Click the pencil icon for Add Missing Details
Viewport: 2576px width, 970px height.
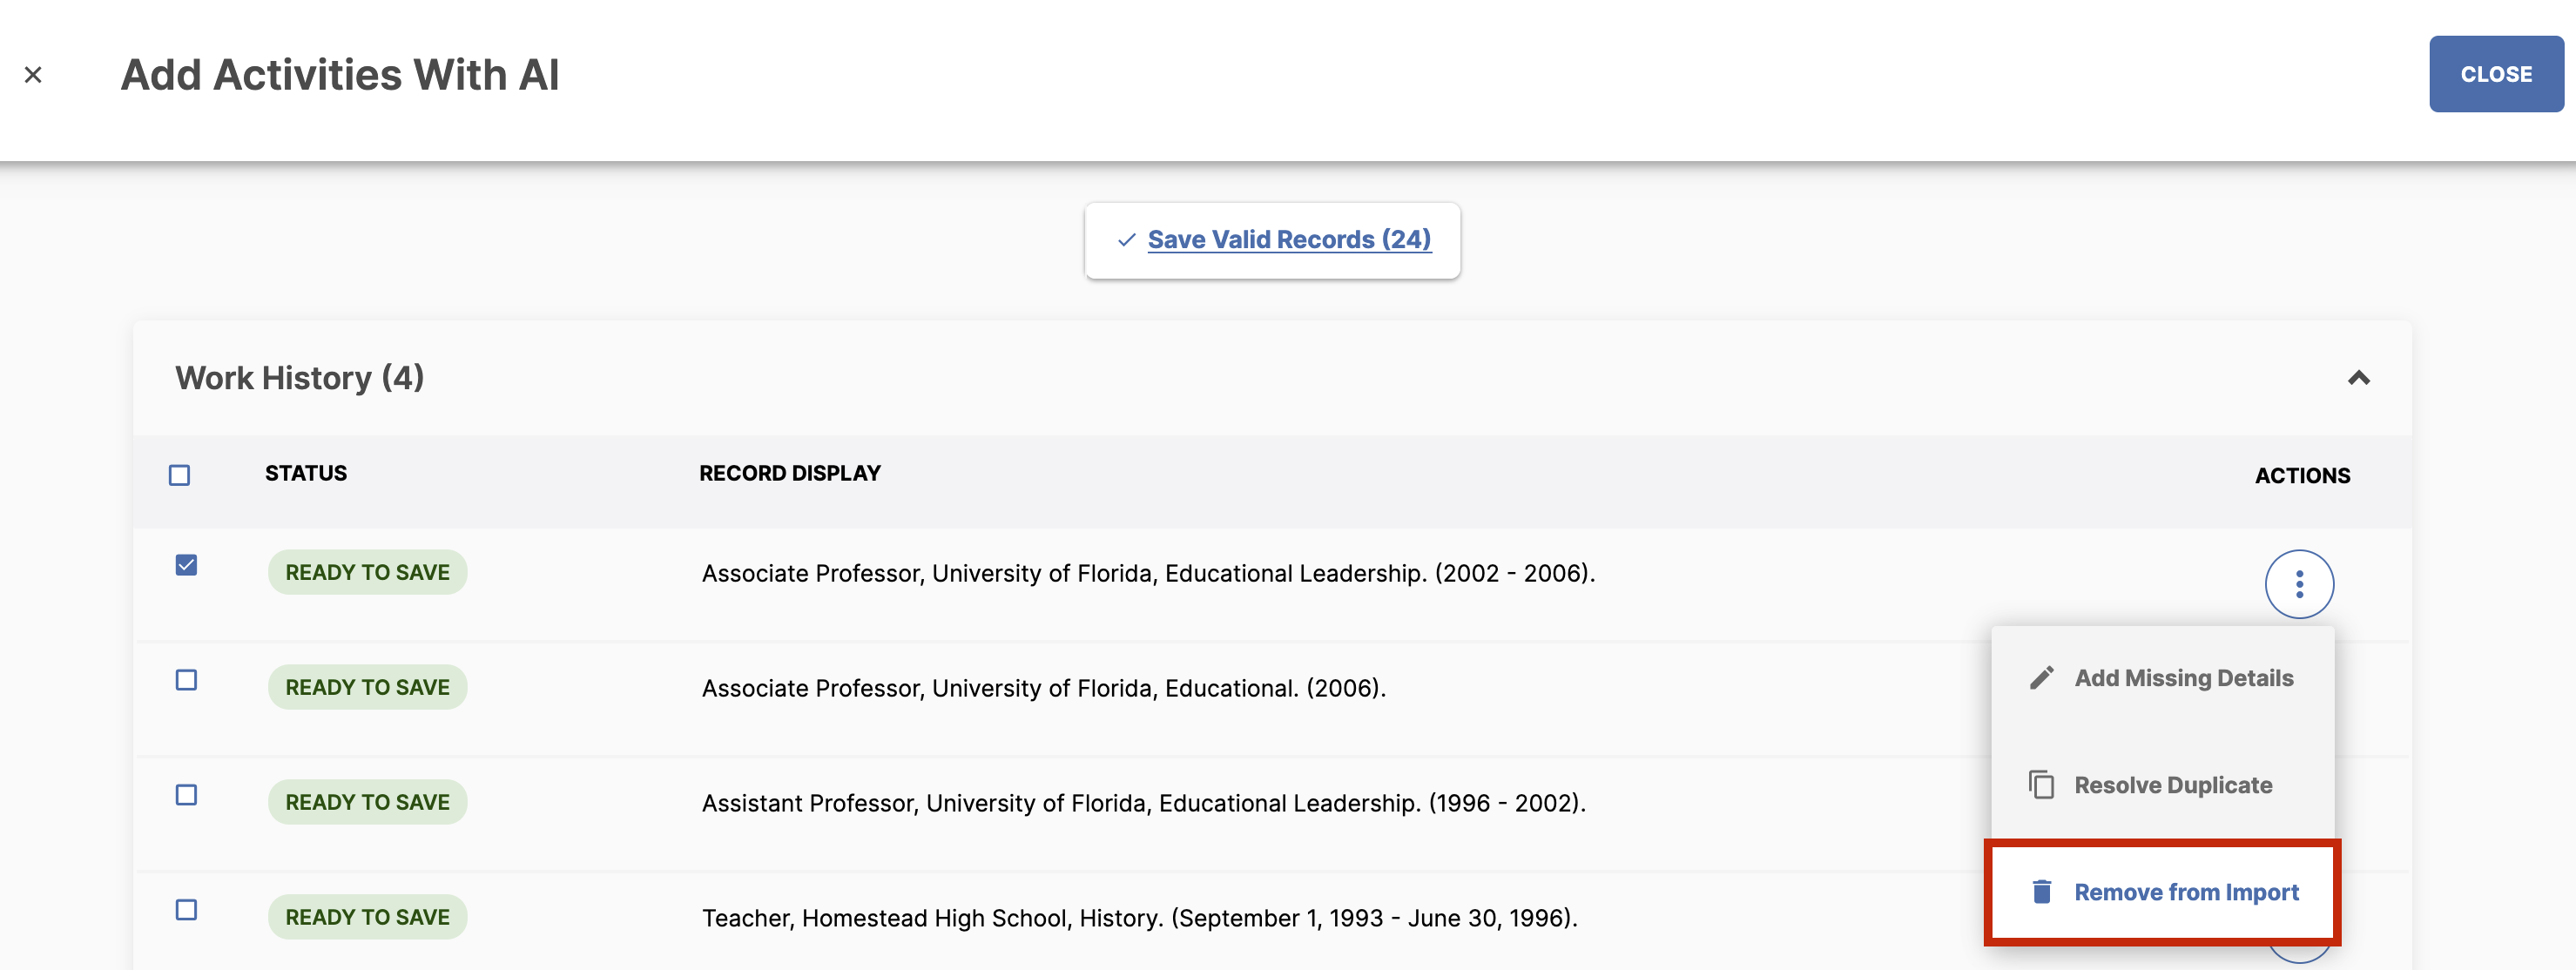(x=2041, y=678)
